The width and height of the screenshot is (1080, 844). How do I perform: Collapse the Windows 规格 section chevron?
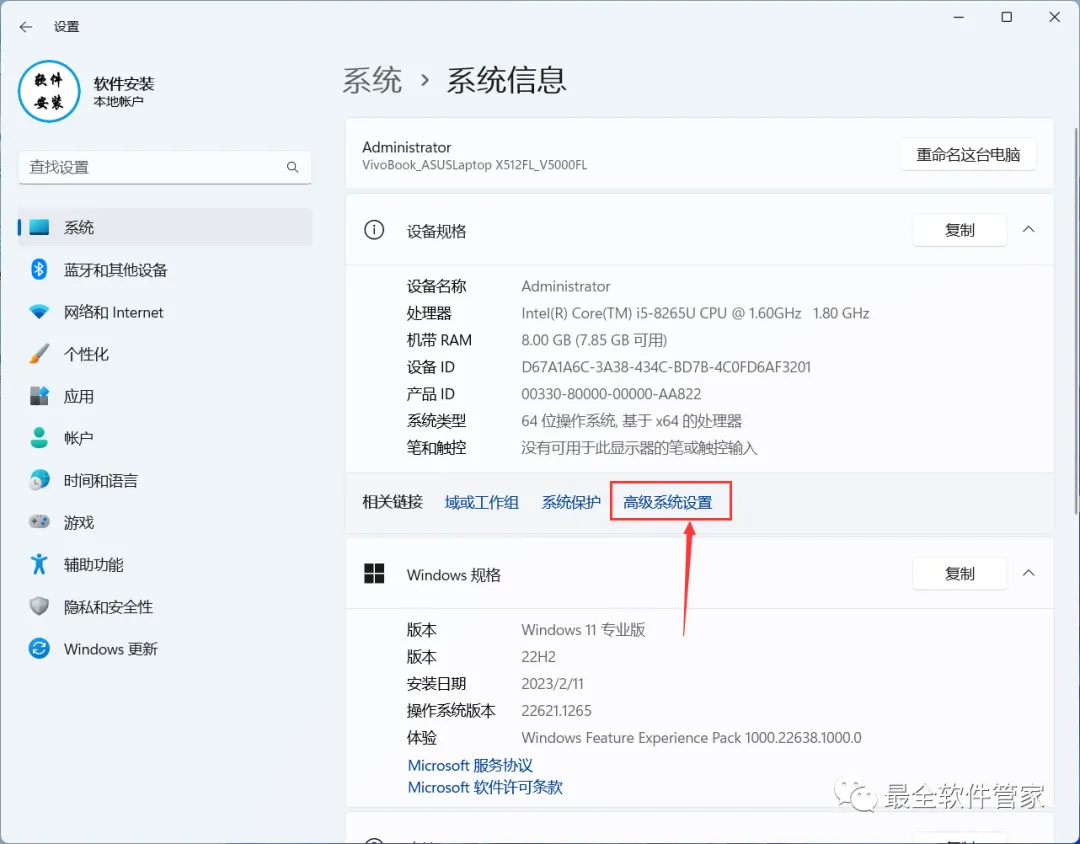coord(1028,573)
